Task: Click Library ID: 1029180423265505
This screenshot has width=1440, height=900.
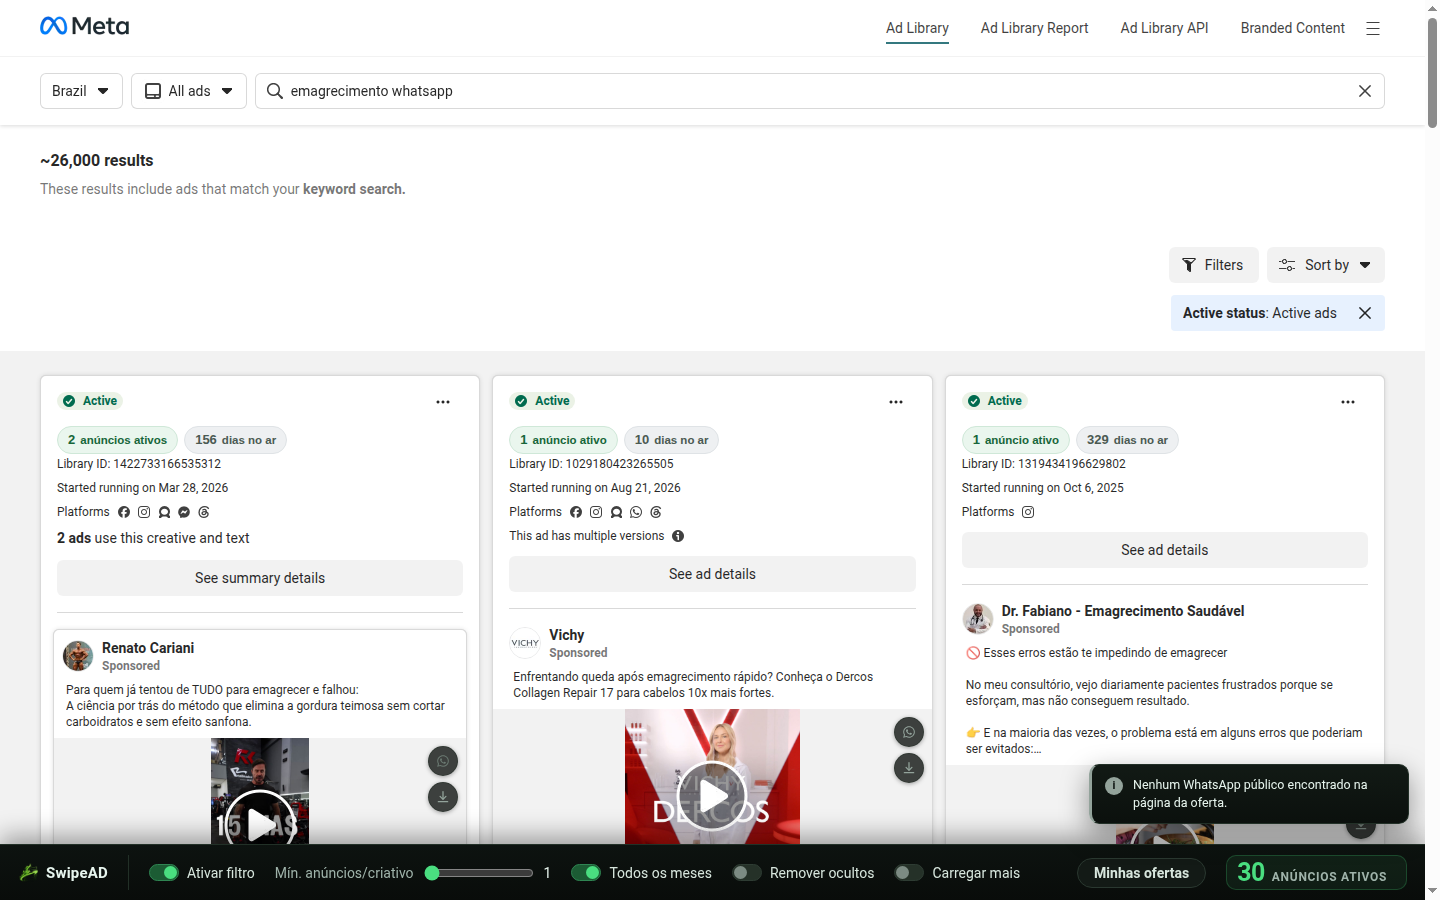Action: 591,464
